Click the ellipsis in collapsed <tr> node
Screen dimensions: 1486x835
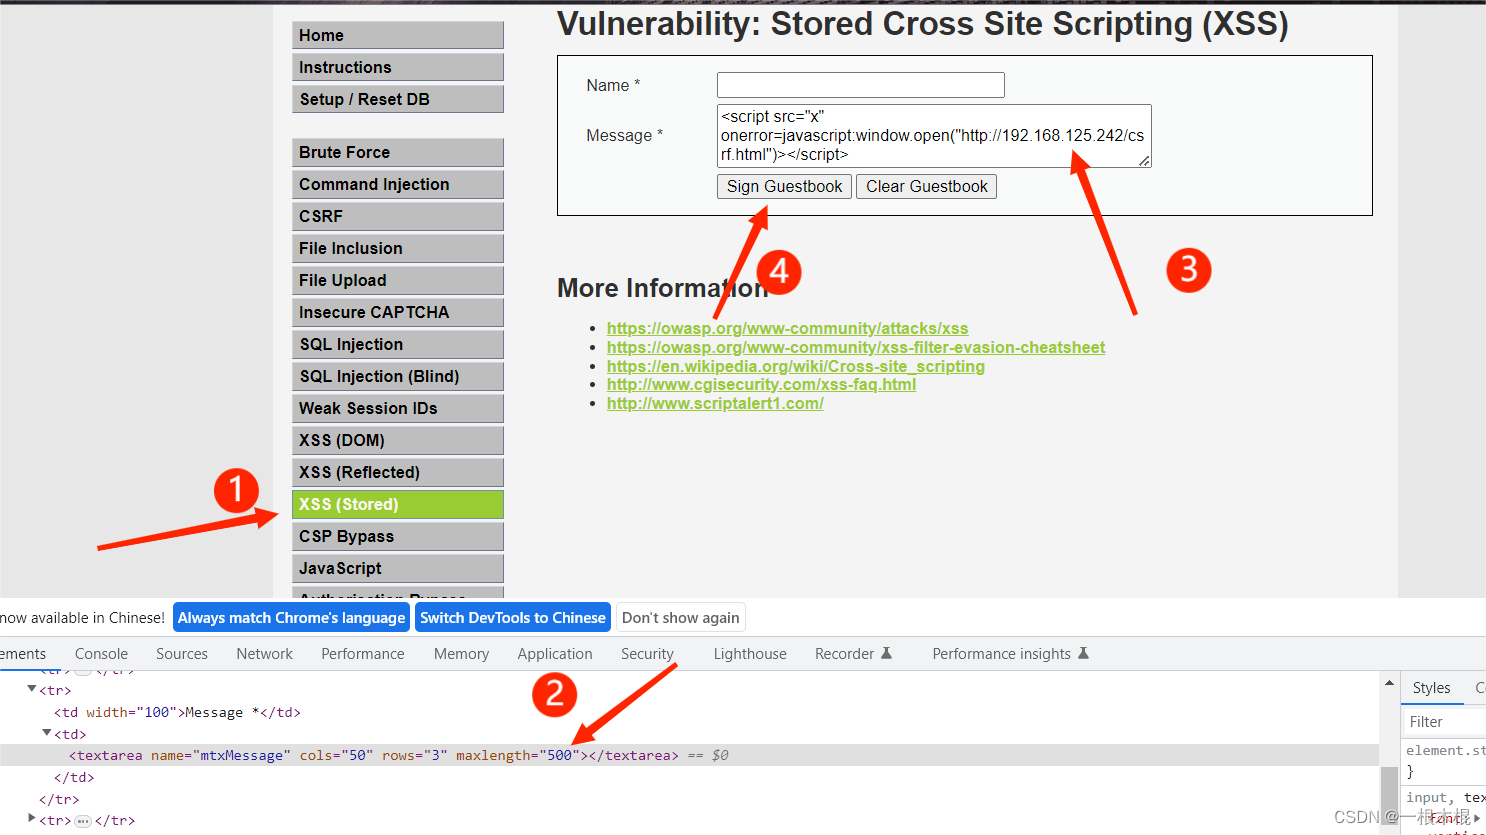[83, 821]
